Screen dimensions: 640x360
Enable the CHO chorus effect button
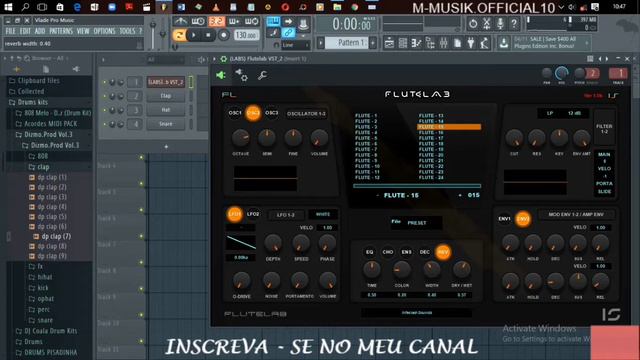coord(388,252)
